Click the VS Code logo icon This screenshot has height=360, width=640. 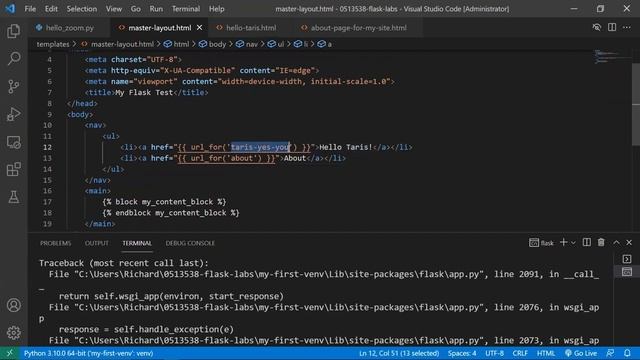[10, 8]
